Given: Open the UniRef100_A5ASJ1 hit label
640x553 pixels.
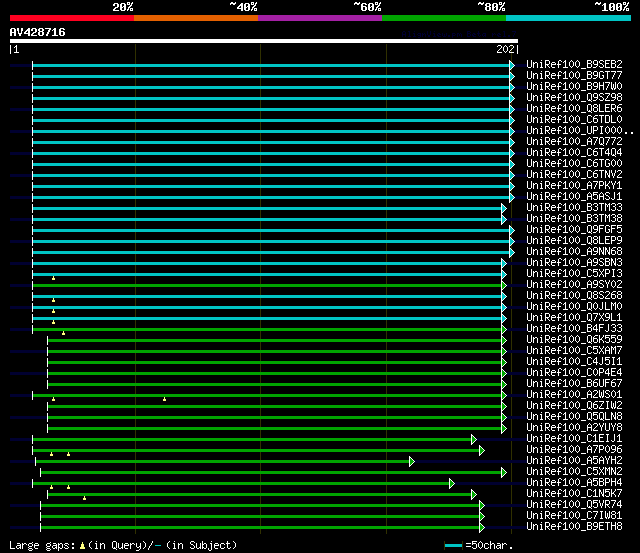Looking at the screenshot, I should click(574, 197).
